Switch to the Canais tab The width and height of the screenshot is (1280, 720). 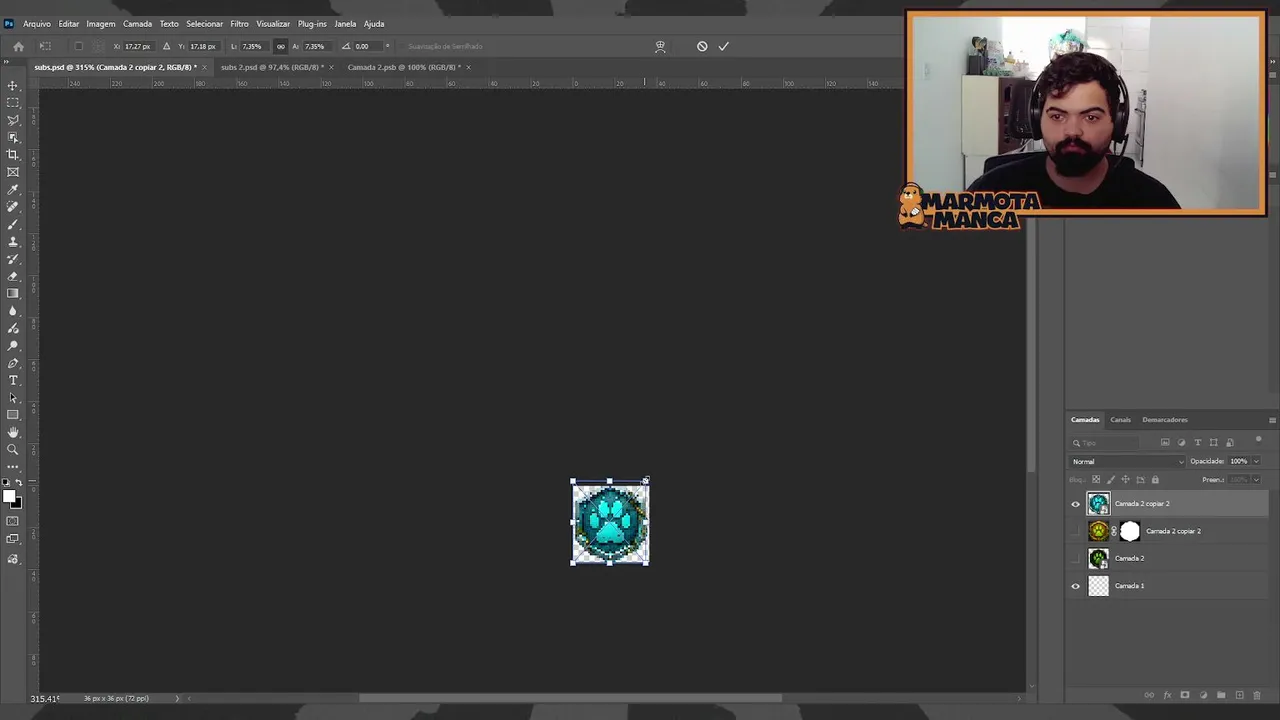coord(1120,420)
